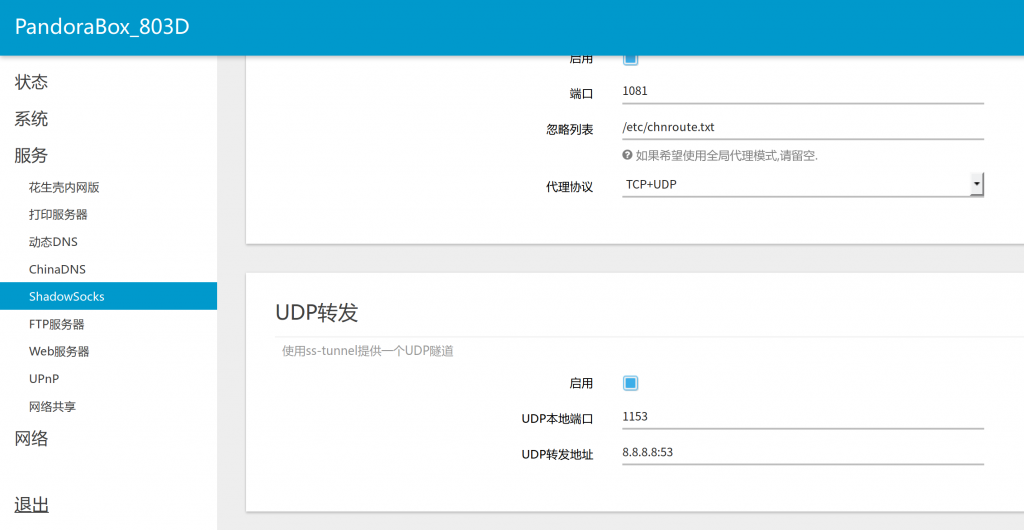This screenshot has width=1024, height=530.
Task: Open the 网络 menu section
Action: tap(31, 439)
